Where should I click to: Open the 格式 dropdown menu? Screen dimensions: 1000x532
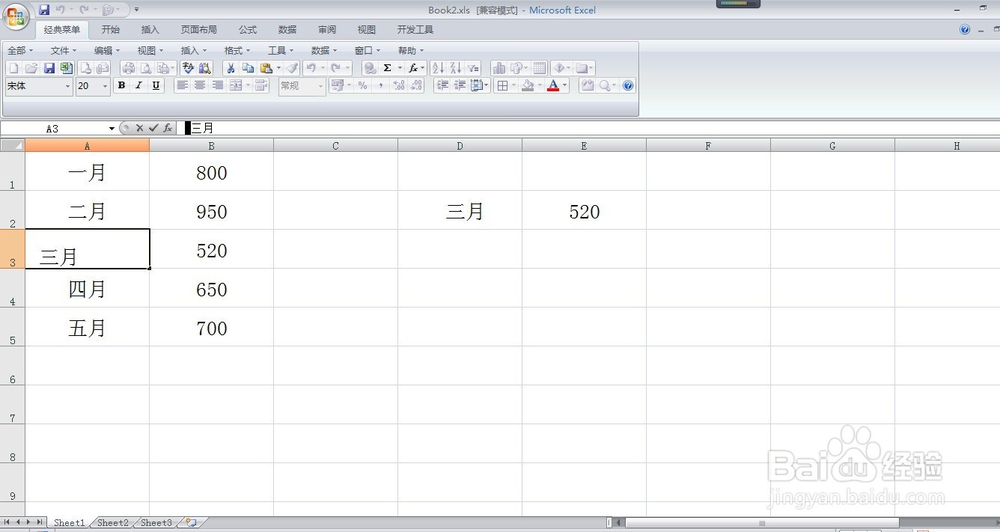click(237, 50)
